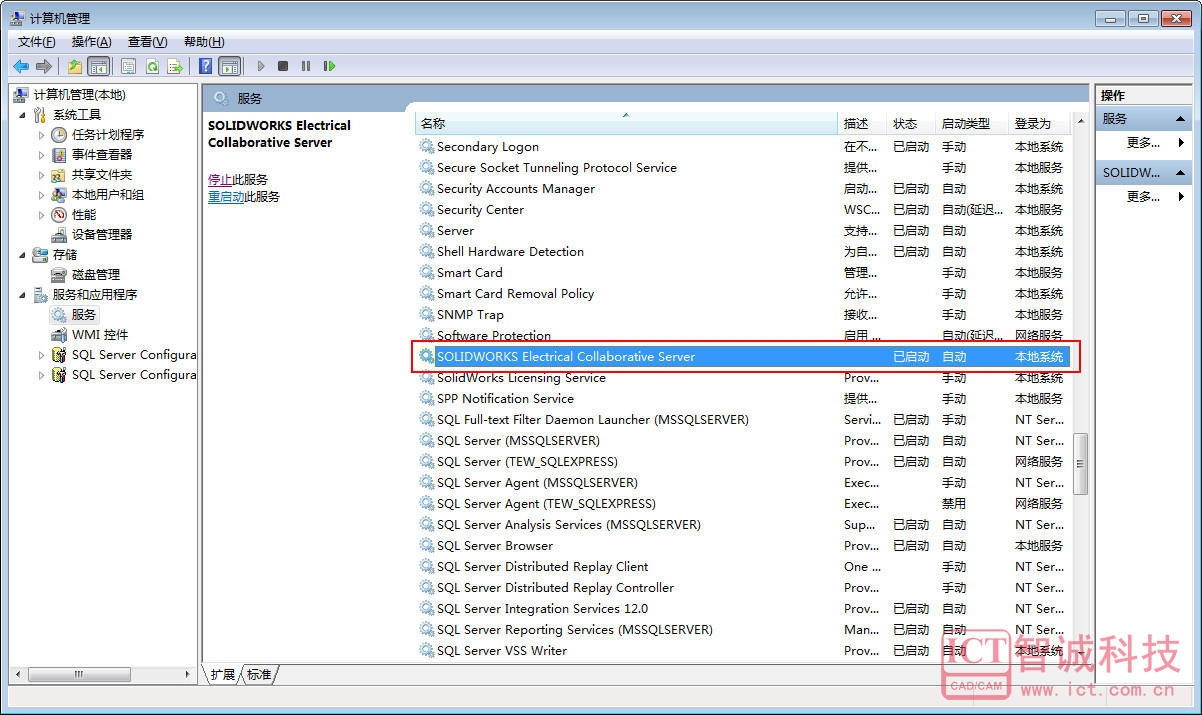1202x715 pixels.
Task: Click the services list vertical scrollbar thumb
Action: pos(1079,464)
